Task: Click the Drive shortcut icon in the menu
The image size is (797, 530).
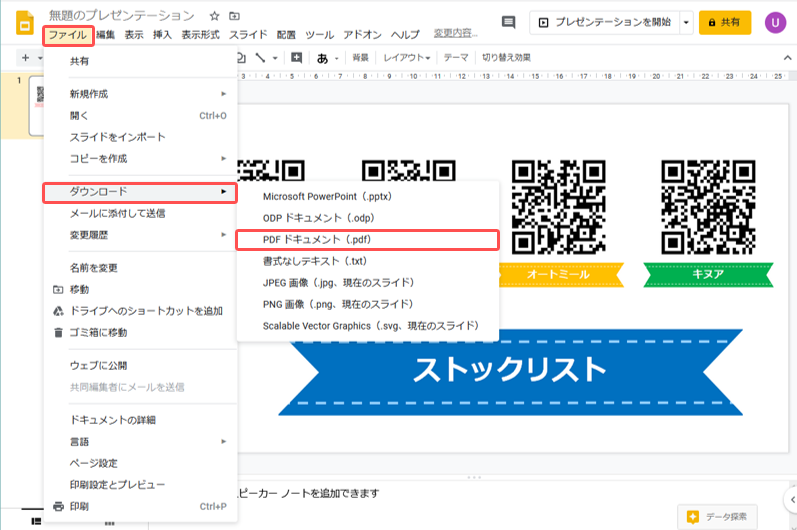Action: click(x=58, y=311)
